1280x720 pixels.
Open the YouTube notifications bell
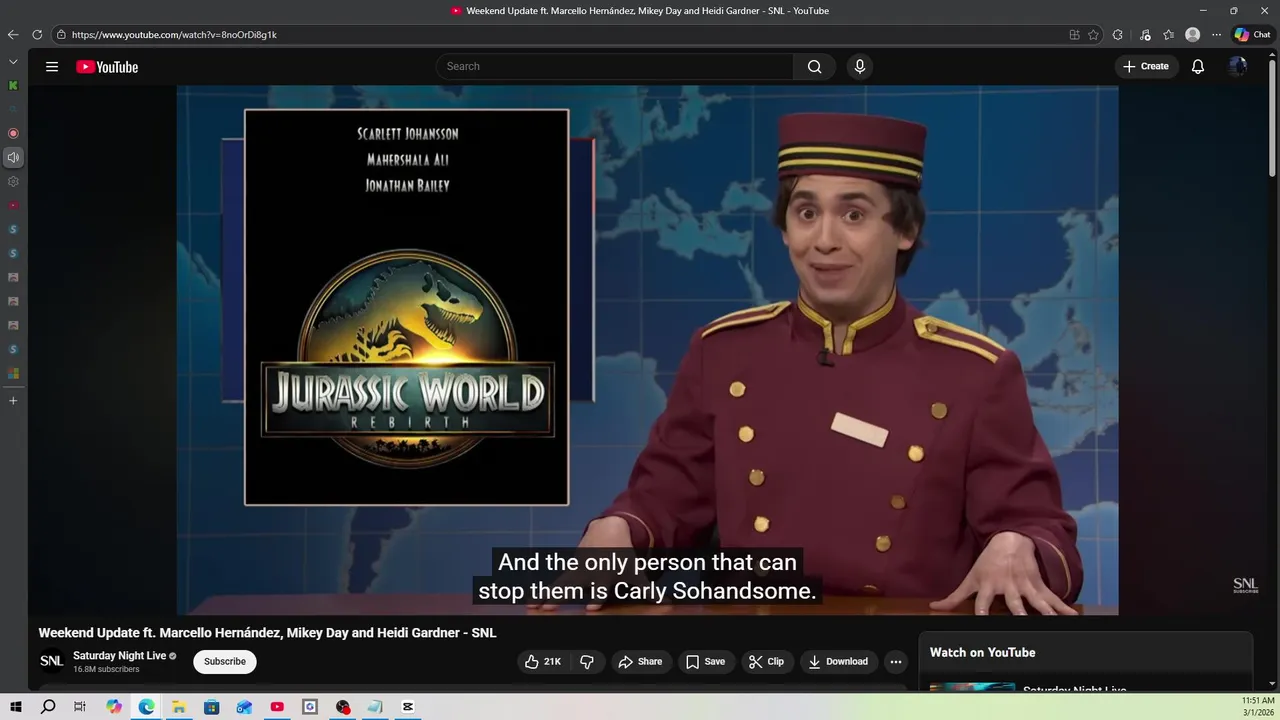pyautogui.click(x=1197, y=66)
